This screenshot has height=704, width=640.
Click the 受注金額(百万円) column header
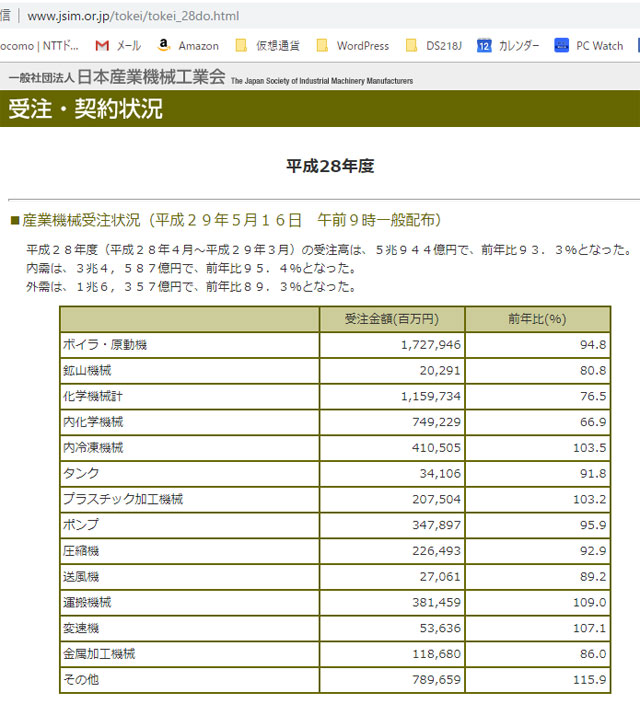[x=391, y=319]
